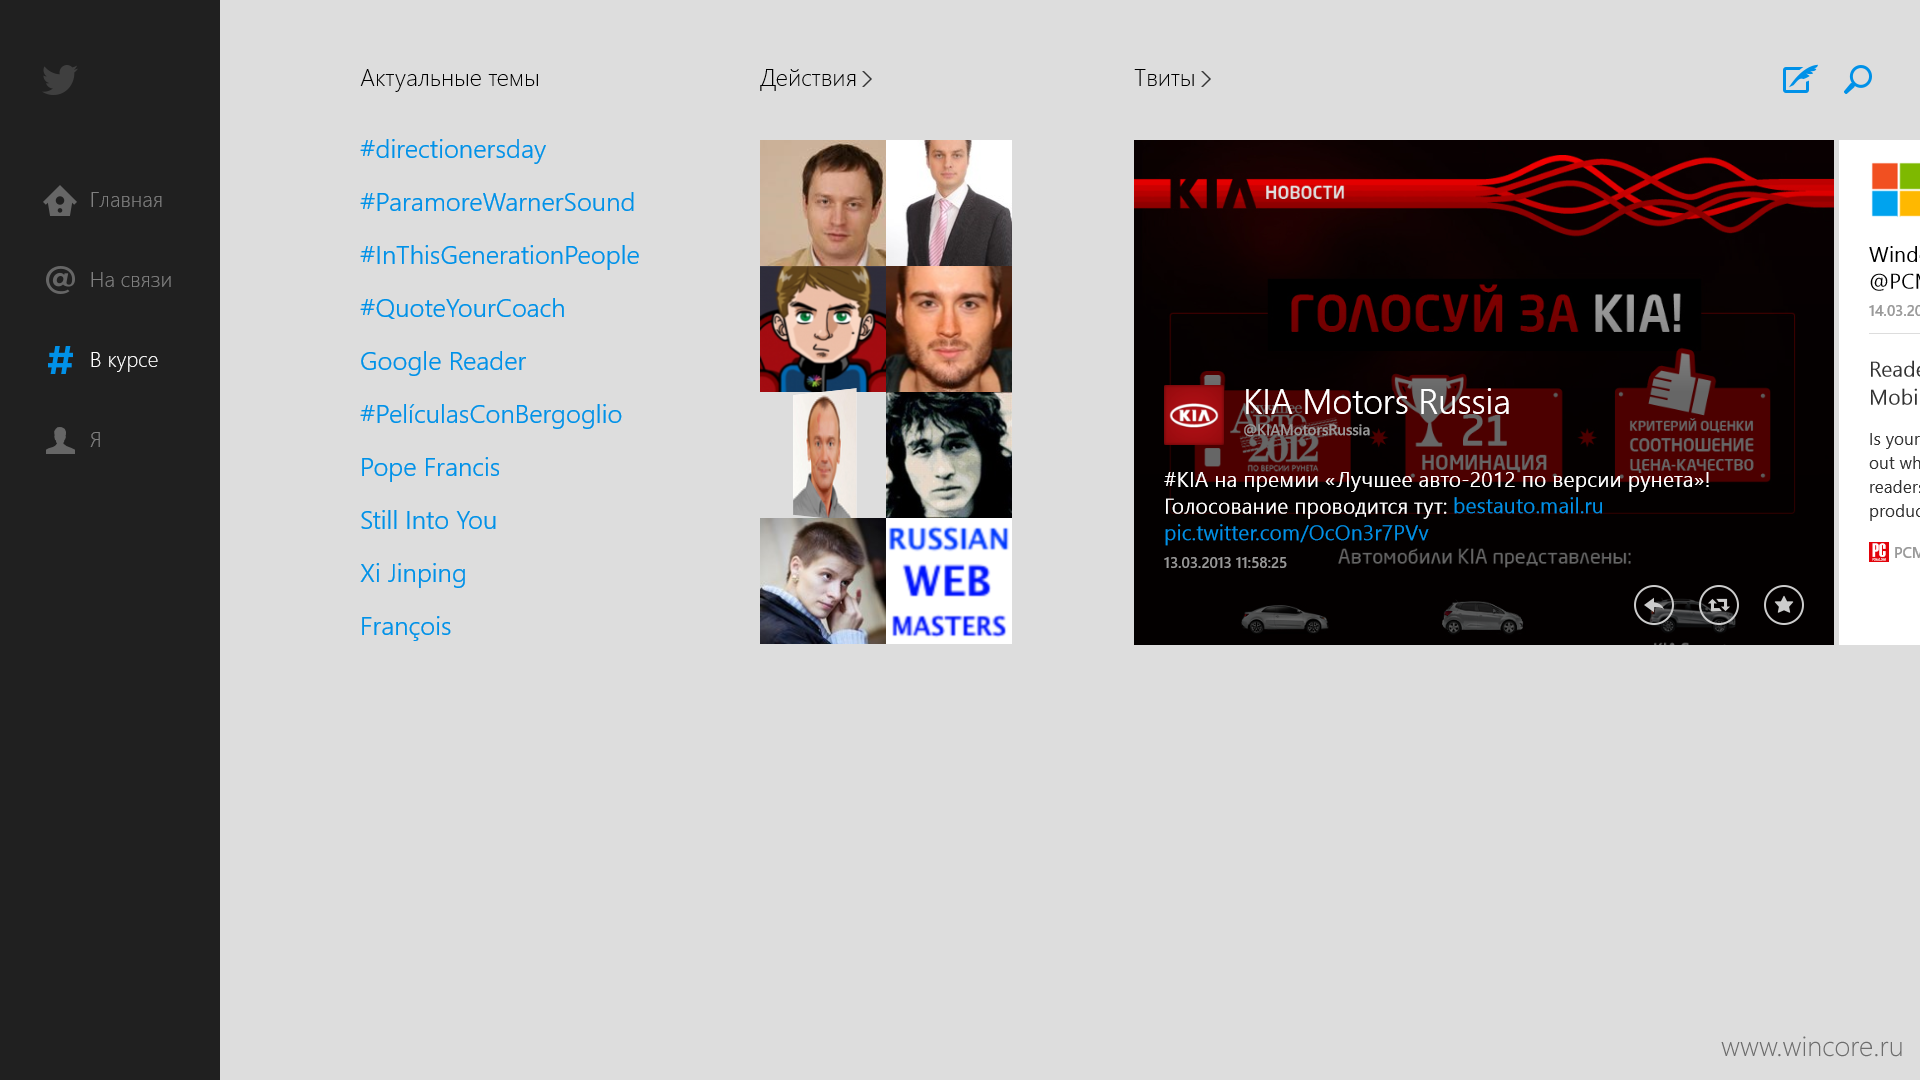Click the KIA Motors Russia avatar logo
This screenshot has width=1920, height=1080.
[x=1194, y=415]
